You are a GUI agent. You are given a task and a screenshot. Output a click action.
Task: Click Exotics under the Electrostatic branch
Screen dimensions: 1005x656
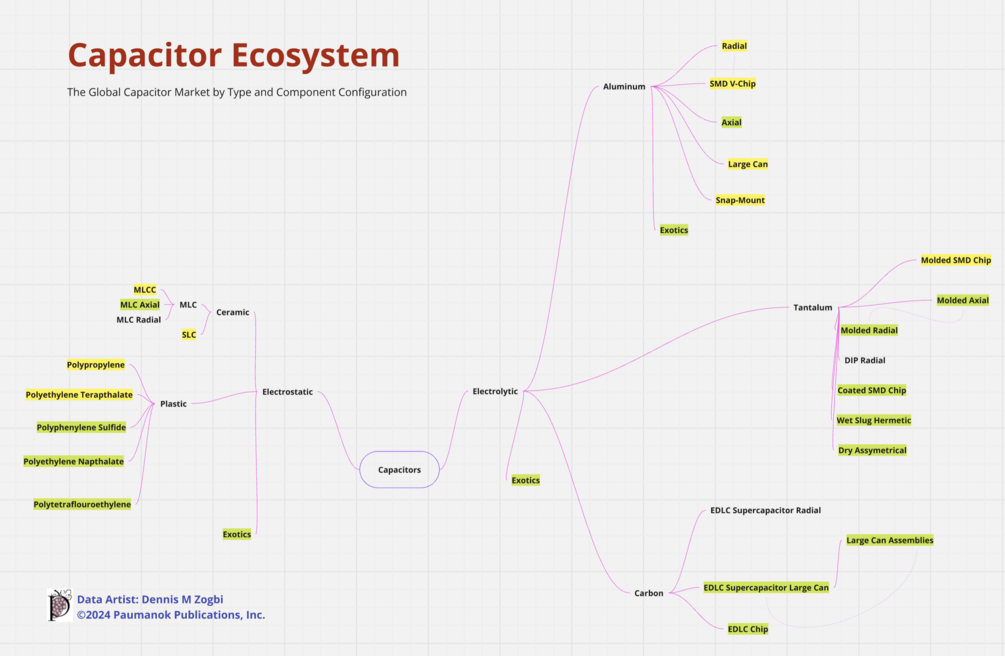(237, 534)
